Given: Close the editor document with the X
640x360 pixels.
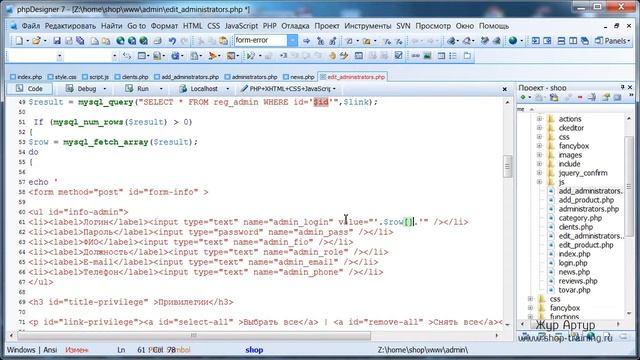Looking at the screenshot, I should (x=504, y=89).
